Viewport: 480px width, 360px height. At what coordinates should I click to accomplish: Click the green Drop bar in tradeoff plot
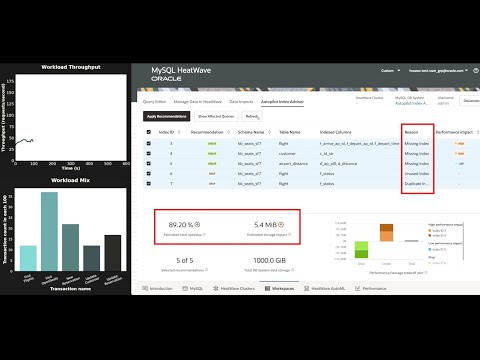(361, 250)
